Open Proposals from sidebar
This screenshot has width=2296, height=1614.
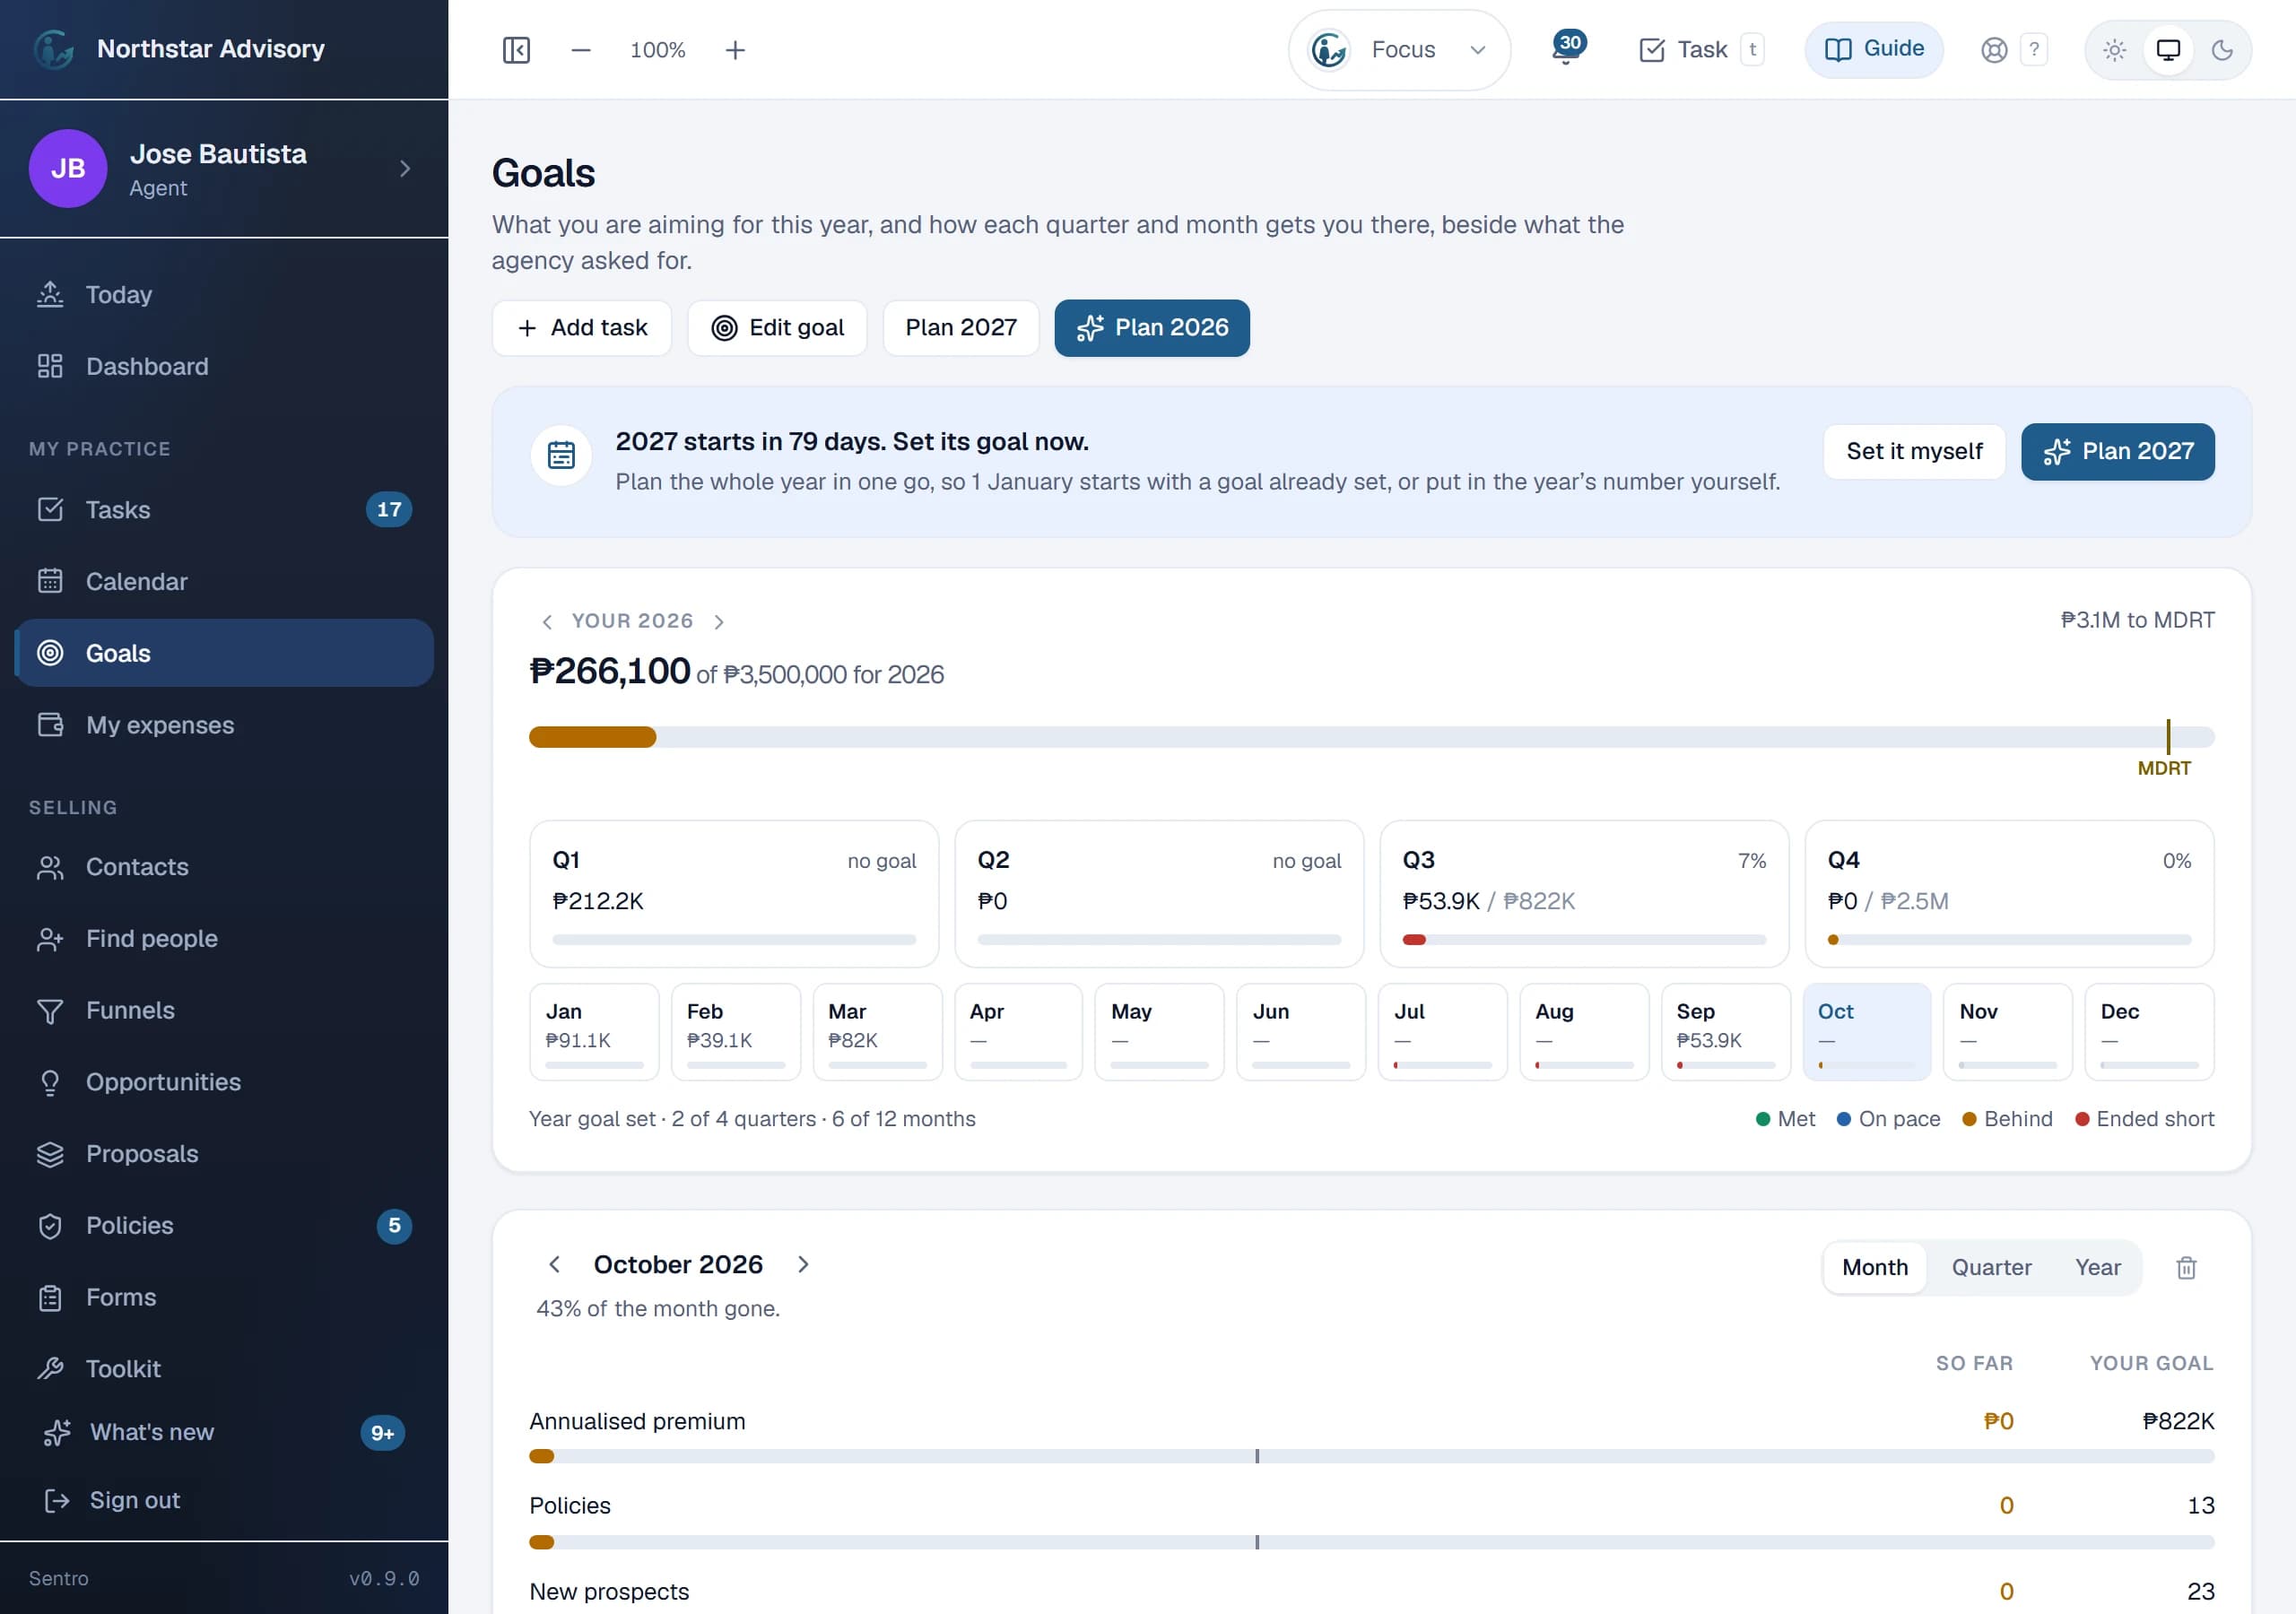(x=224, y=1154)
